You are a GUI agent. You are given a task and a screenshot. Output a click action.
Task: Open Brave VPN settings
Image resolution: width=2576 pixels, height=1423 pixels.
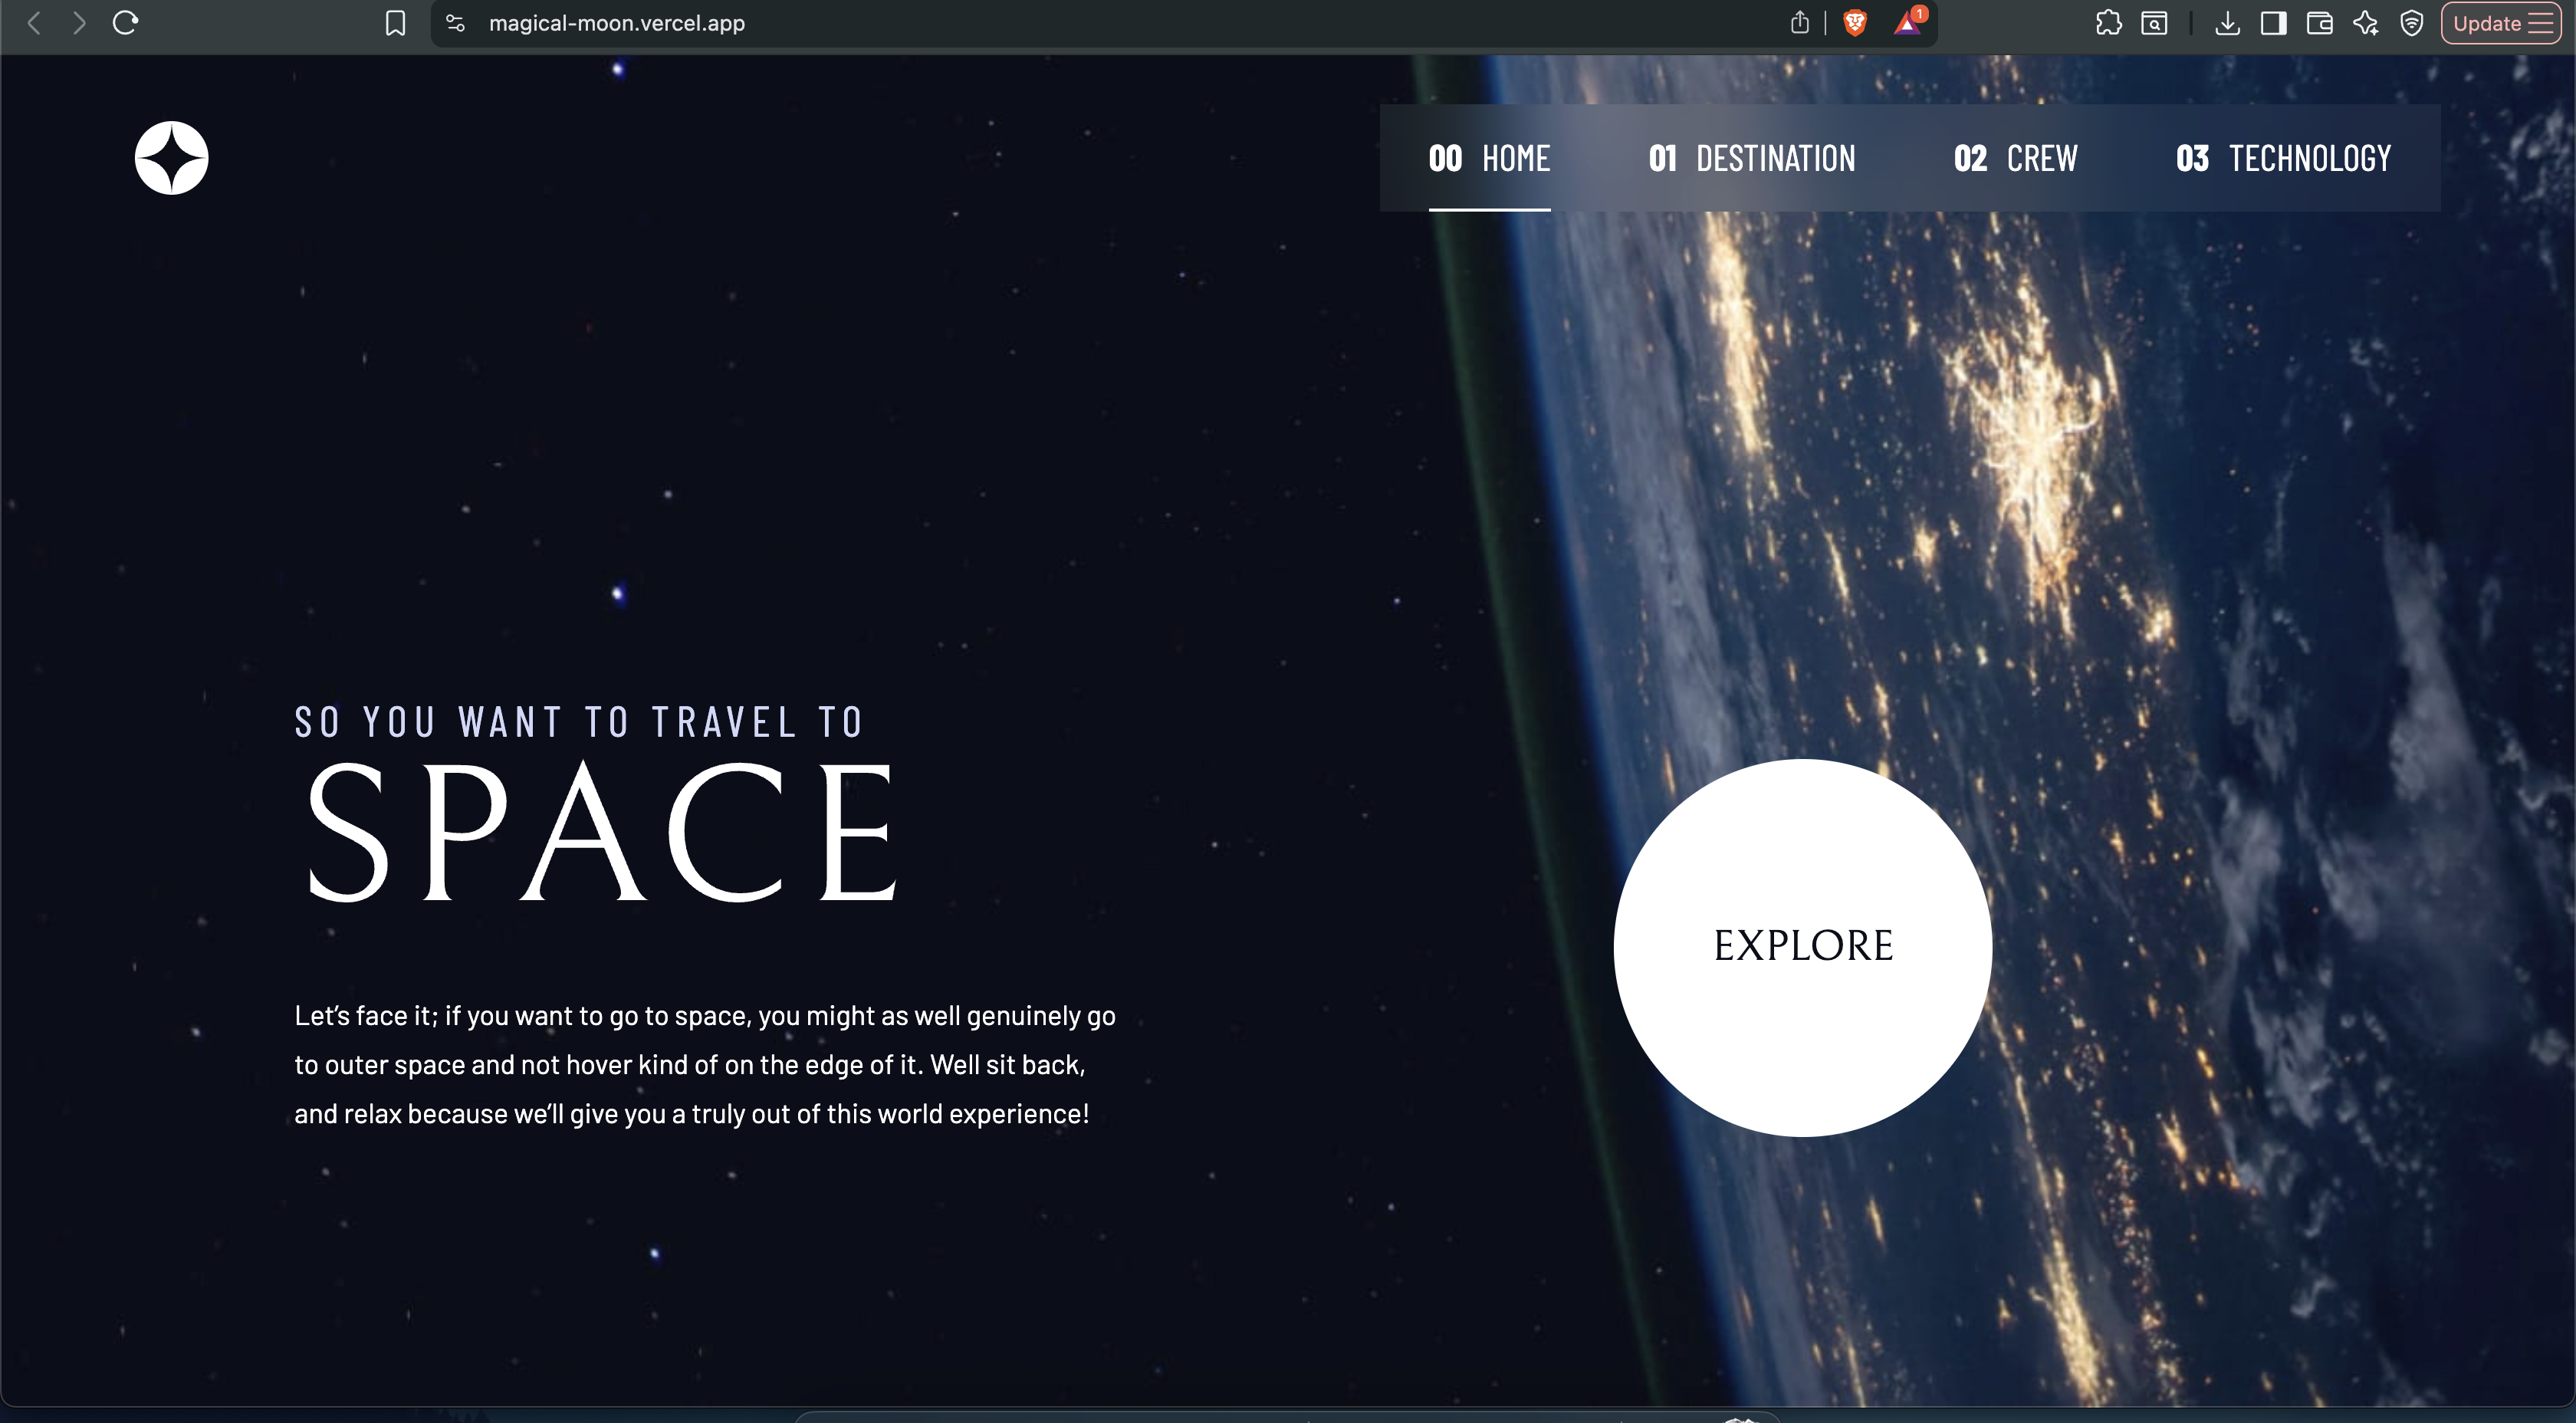point(2412,22)
